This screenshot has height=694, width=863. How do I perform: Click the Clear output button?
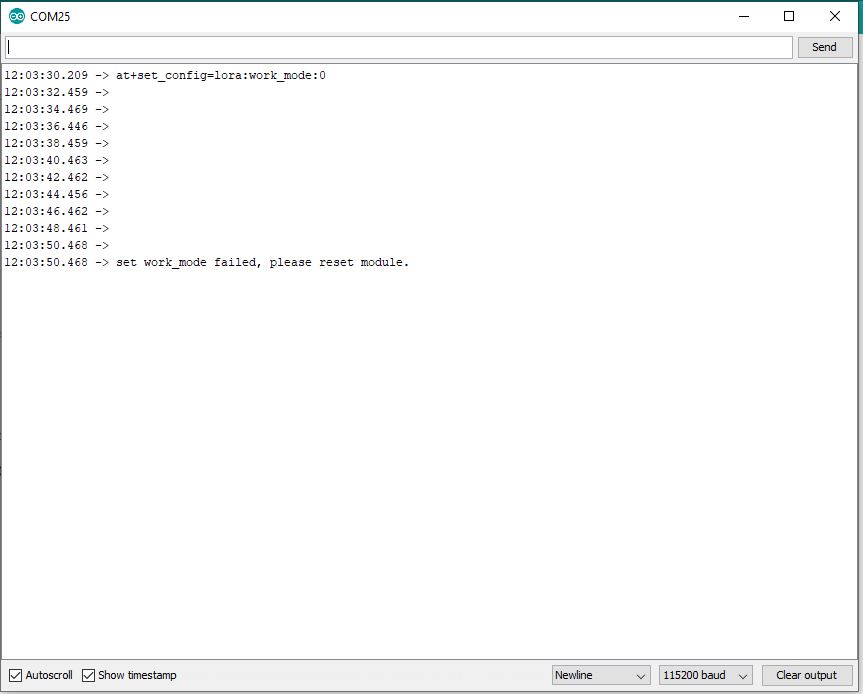(806, 675)
